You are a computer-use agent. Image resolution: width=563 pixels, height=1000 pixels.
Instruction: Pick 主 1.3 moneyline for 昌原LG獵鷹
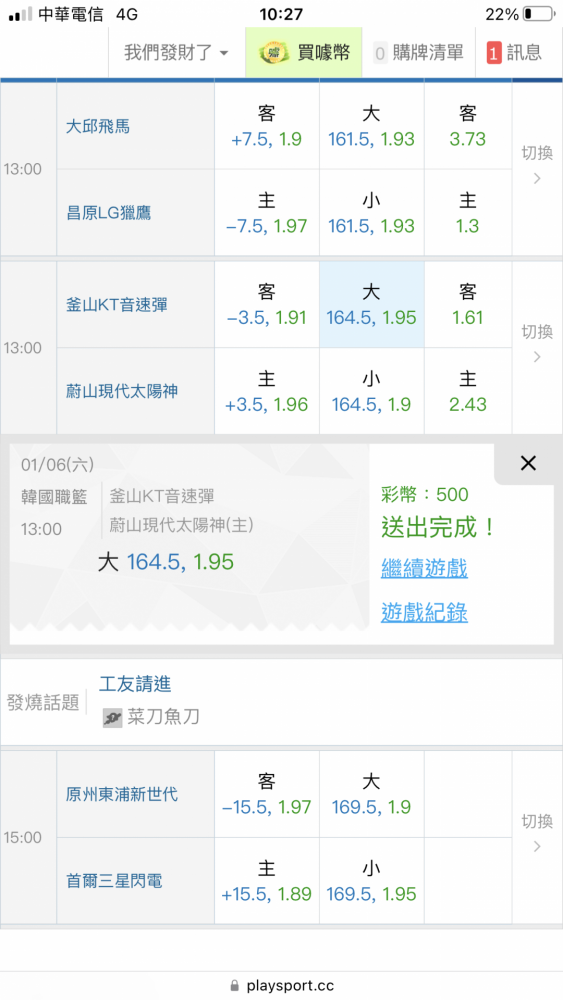tap(467, 213)
